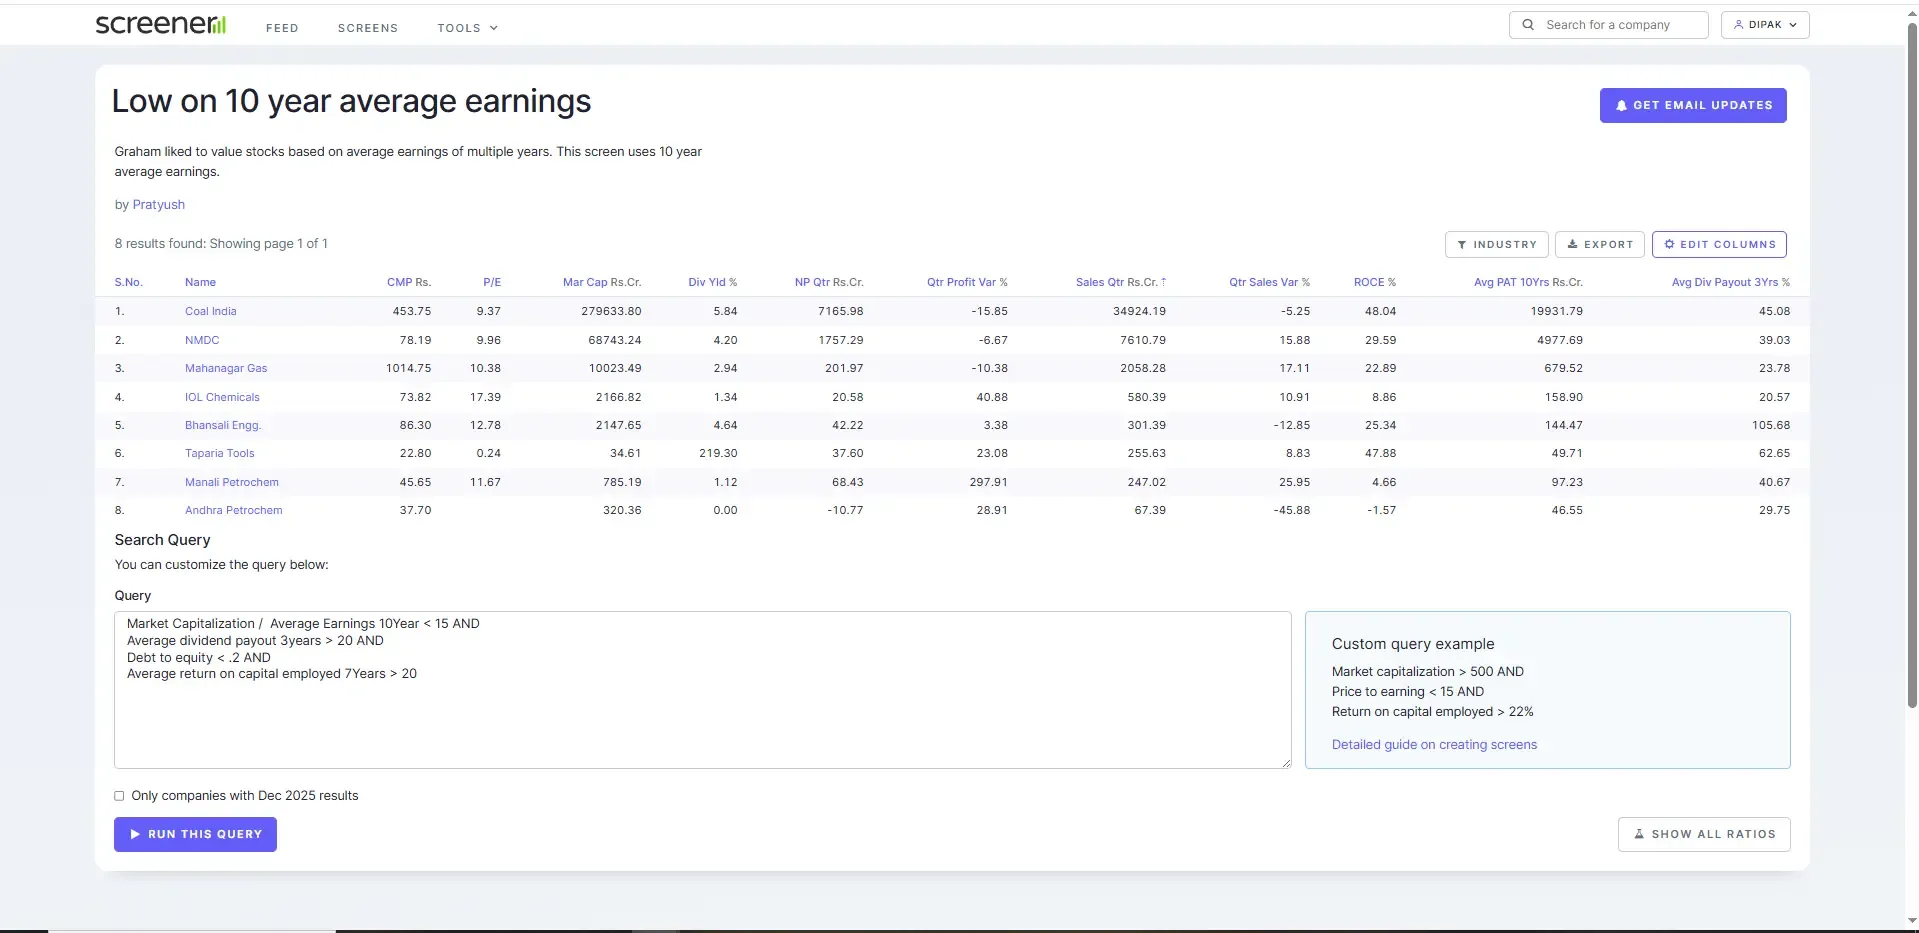Open the Coal India company link
Screen dimensions: 1919x933
[x=210, y=312]
